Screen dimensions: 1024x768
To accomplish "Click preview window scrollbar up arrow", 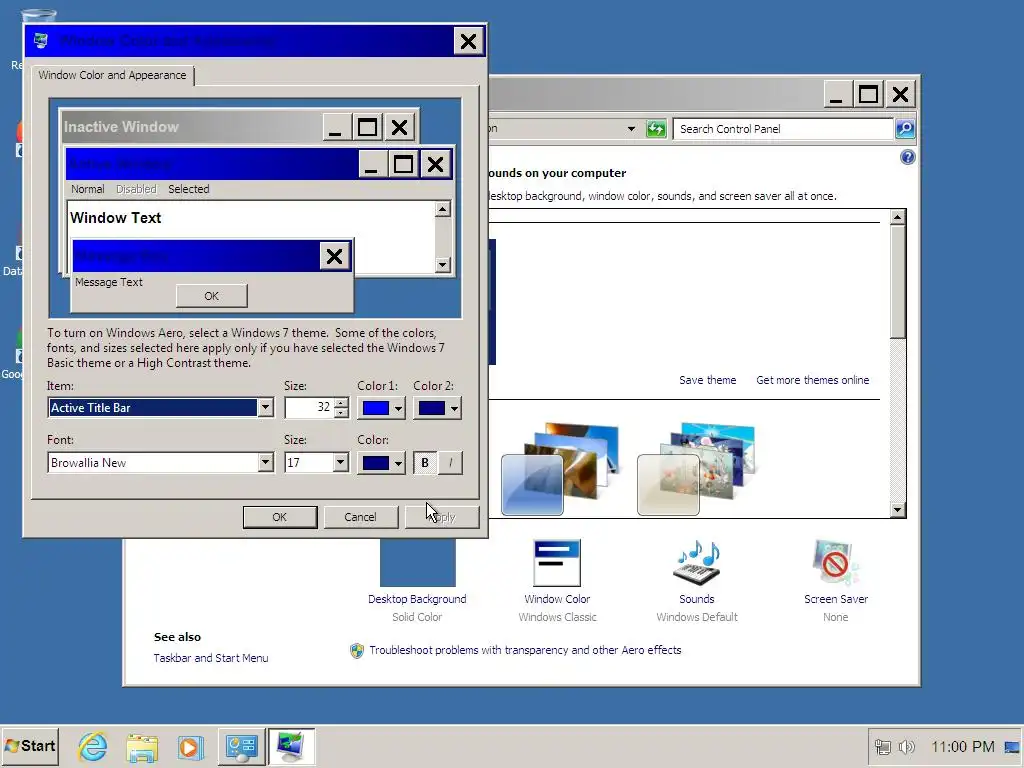I will pyautogui.click(x=442, y=209).
